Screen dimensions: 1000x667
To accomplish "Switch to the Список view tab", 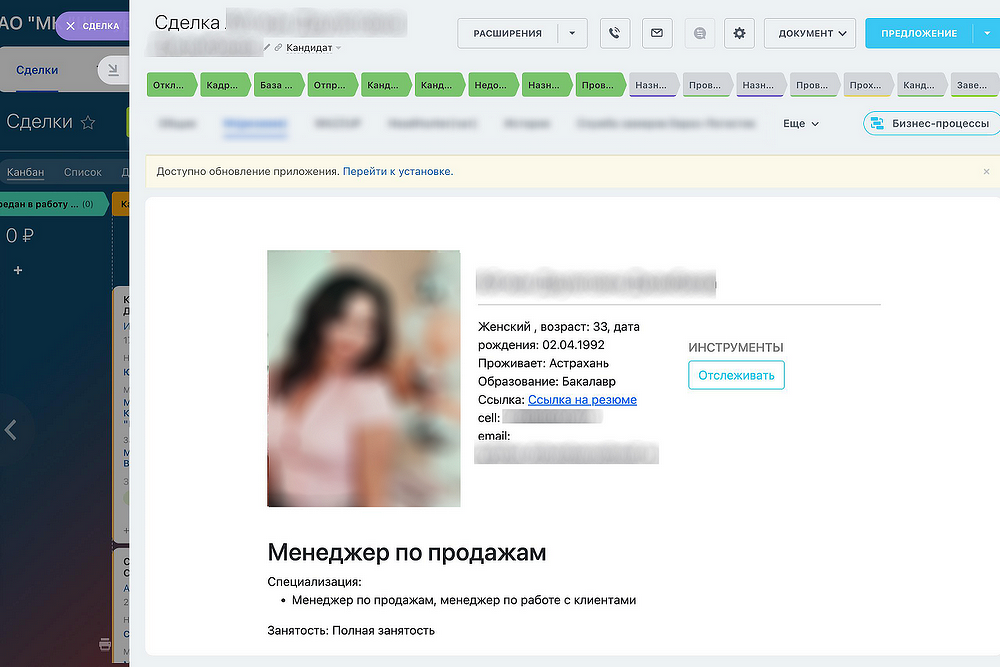I will (83, 172).
